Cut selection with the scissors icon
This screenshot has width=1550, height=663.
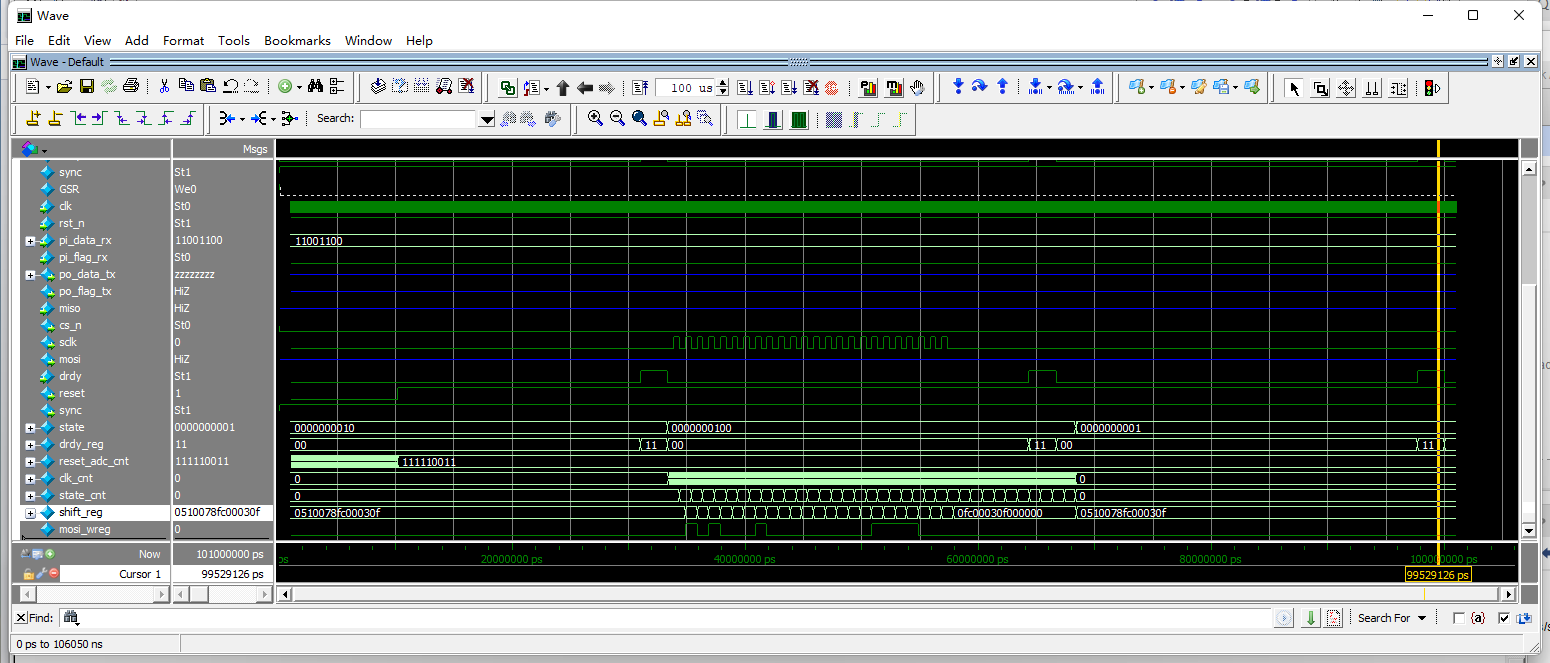tap(164, 87)
